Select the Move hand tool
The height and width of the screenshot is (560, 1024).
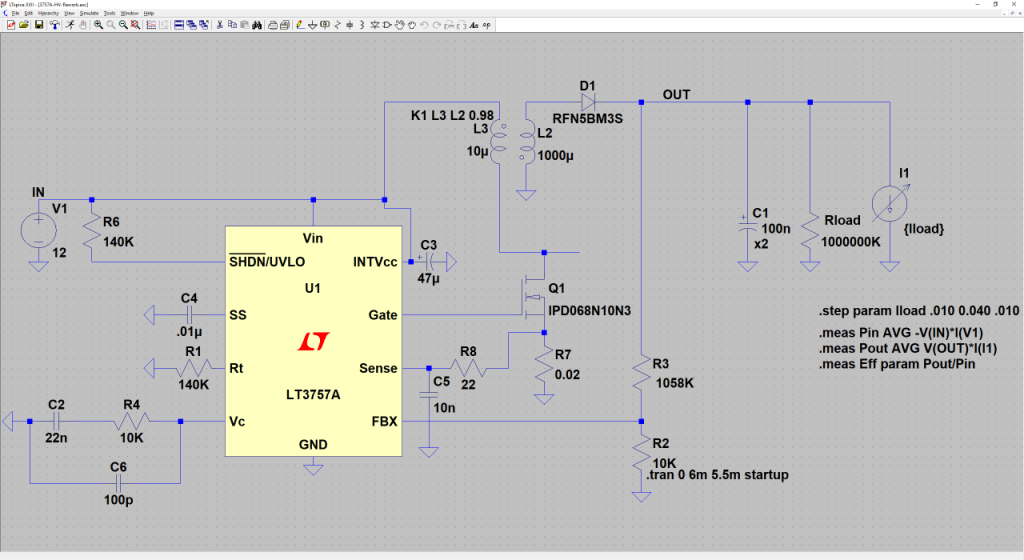pyautogui.click(x=400, y=25)
